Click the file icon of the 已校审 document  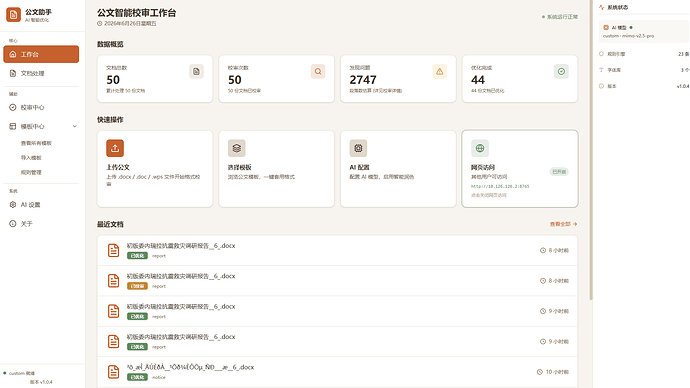pyautogui.click(x=114, y=281)
